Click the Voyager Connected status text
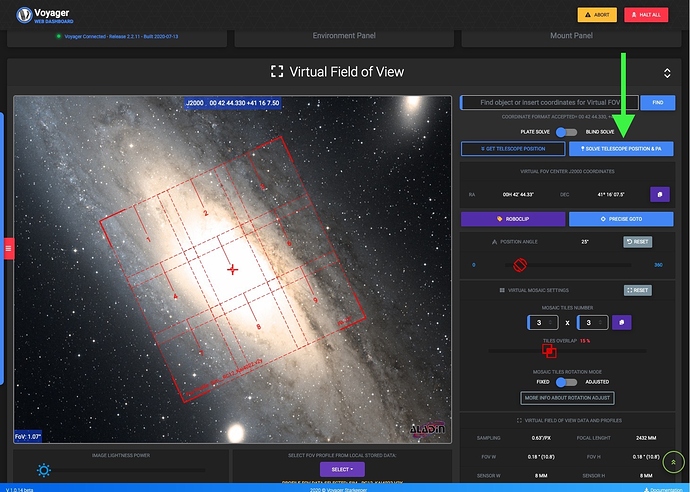 tap(121, 37)
